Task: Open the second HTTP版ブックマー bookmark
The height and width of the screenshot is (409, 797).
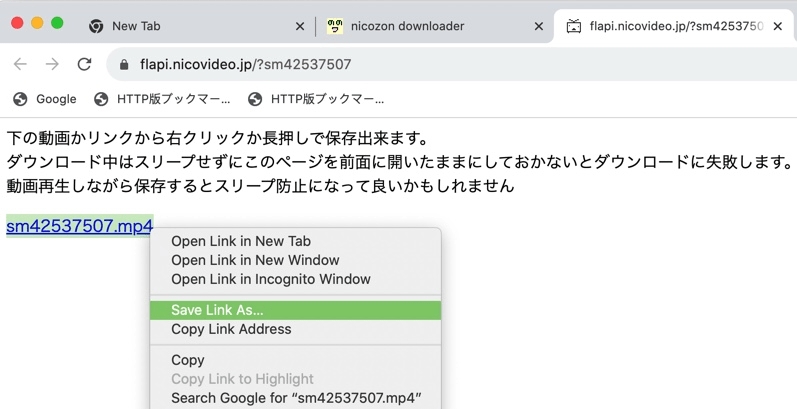Action: point(316,99)
